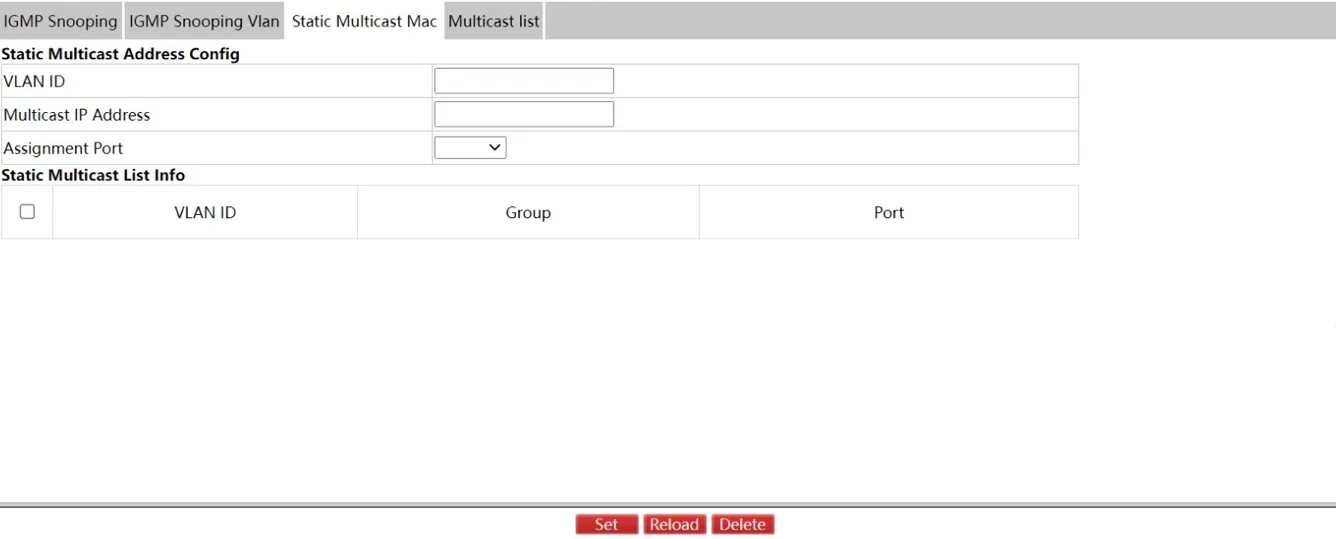The image size is (1336, 539).
Task: Click the VLAN ID input field
Action: coord(524,81)
